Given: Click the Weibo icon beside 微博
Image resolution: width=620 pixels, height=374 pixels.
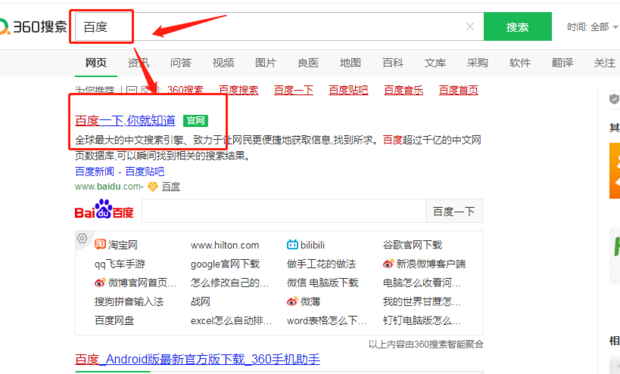Looking at the screenshot, I should (292, 302).
